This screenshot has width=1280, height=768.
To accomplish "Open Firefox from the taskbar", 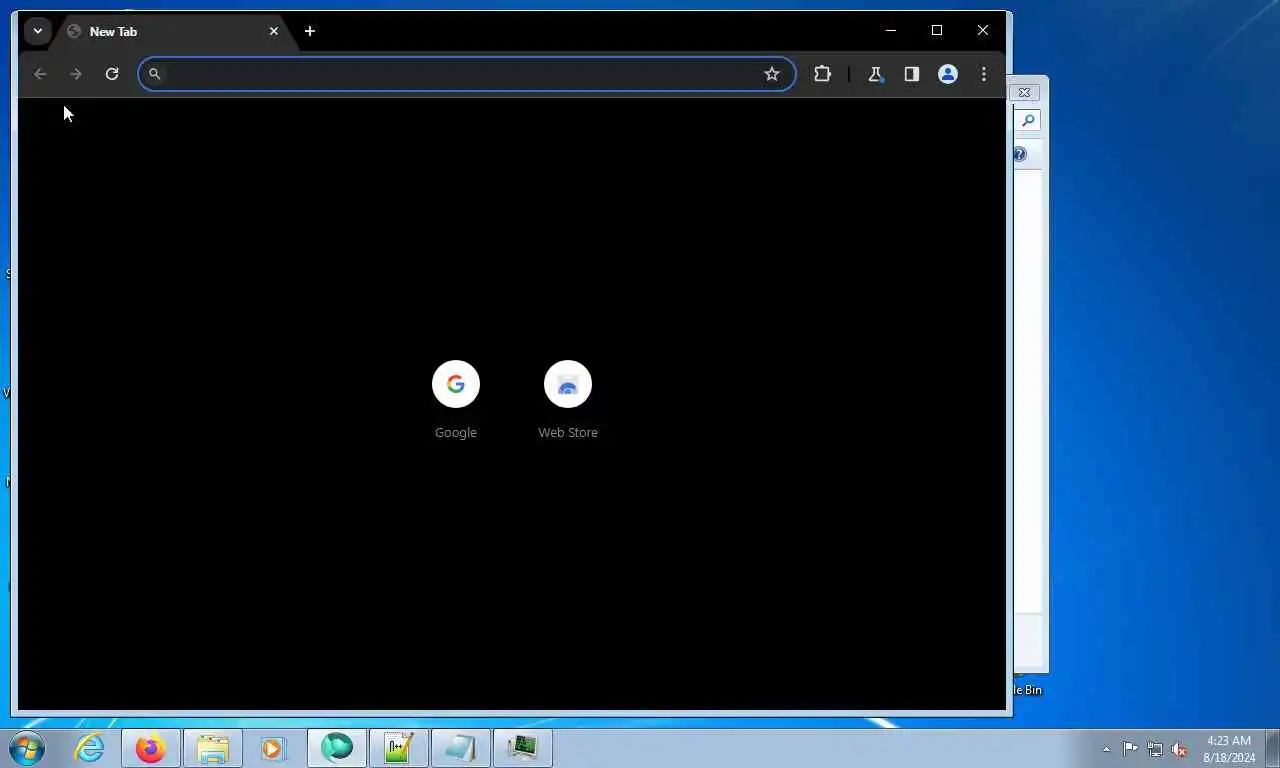I will coord(151,748).
